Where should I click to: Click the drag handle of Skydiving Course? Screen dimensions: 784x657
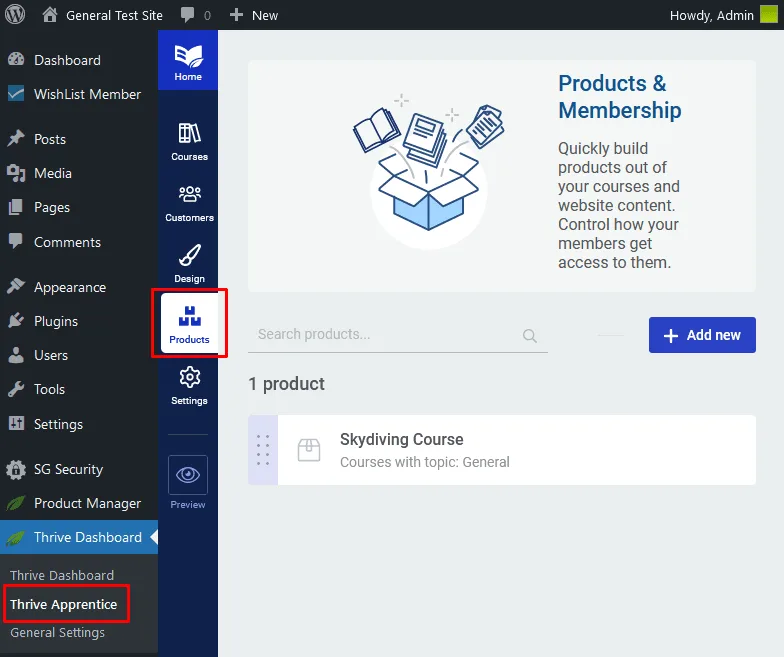pos(263,450)
